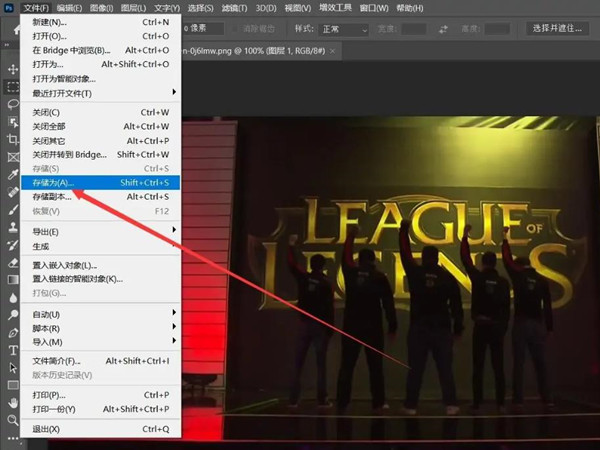Select the Move tool
The width and height of the screenshot is (600, 450).
(13, 68)
